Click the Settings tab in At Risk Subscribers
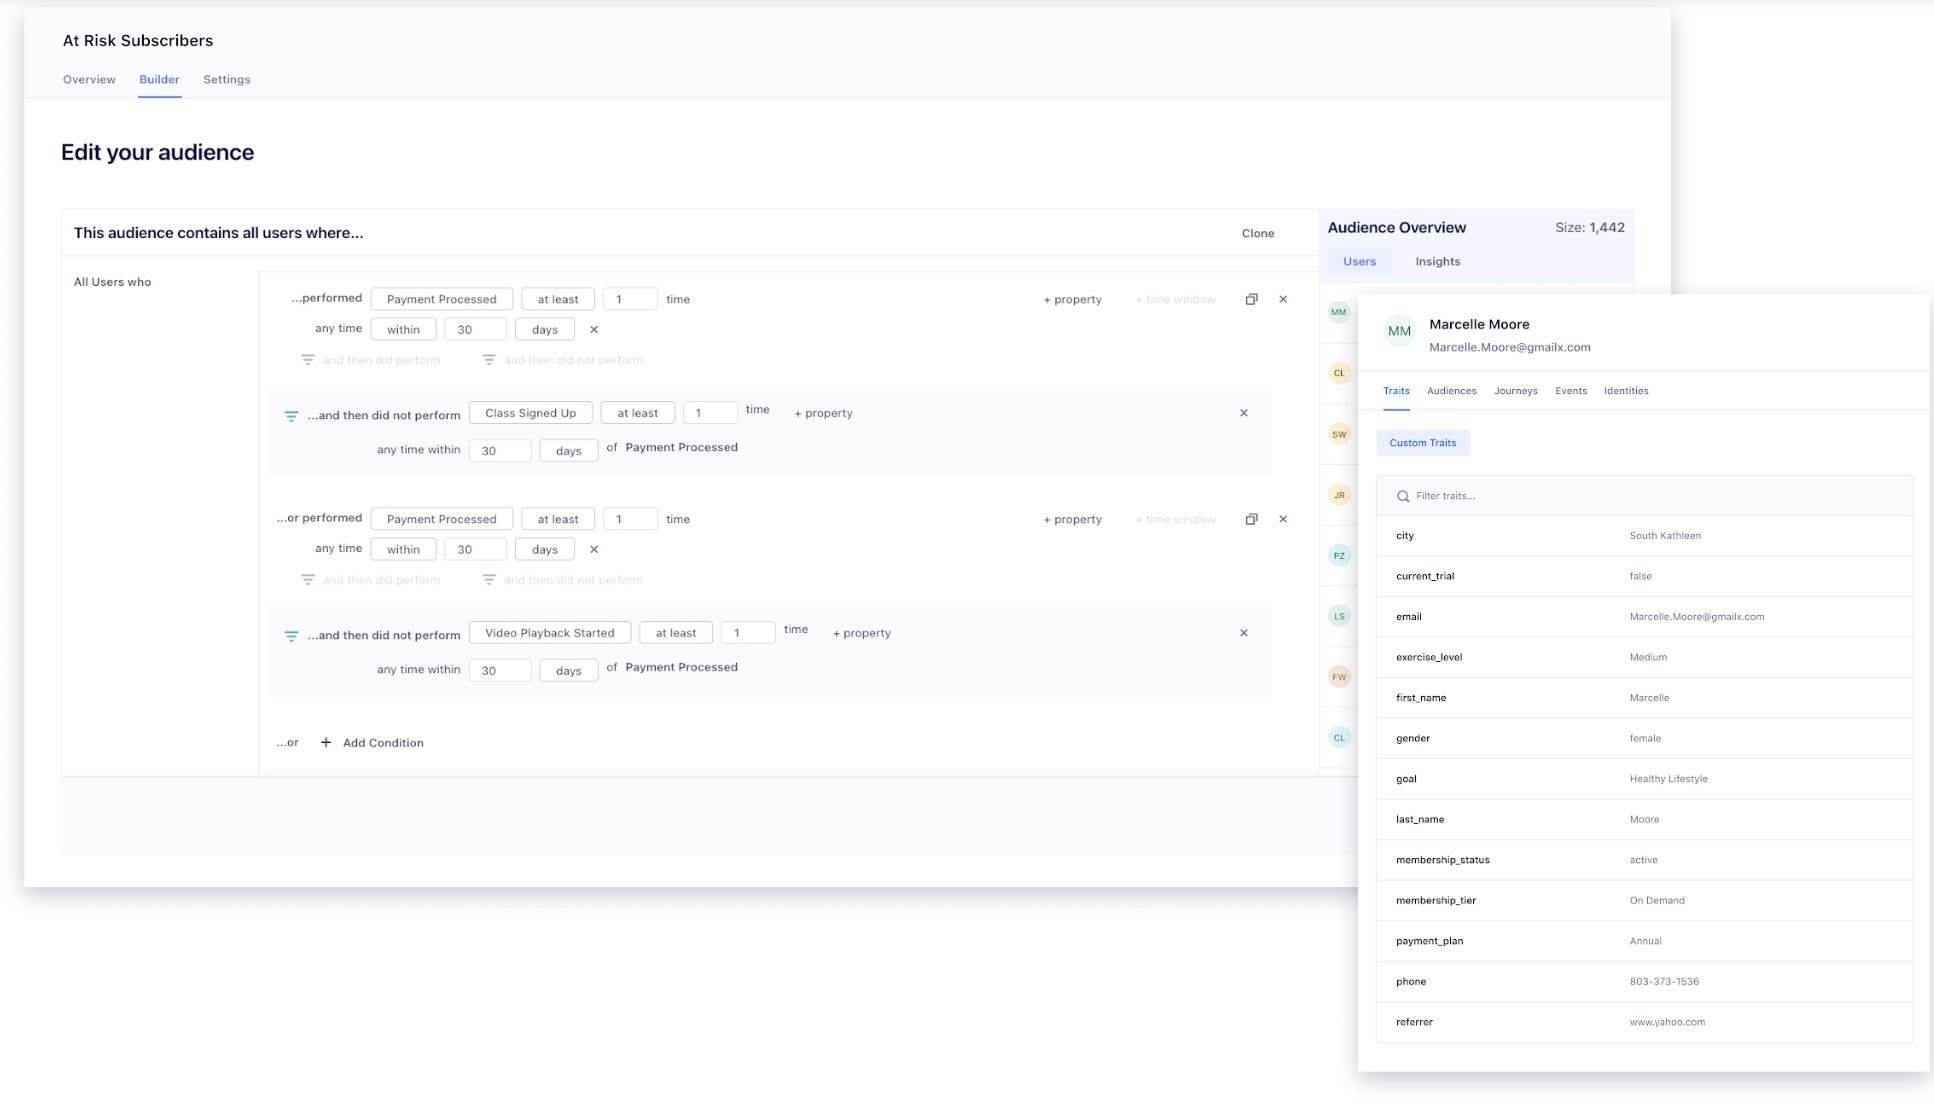Image resolution: width=1934 pixels, height=1110 pixels. (x=226, y=80)
